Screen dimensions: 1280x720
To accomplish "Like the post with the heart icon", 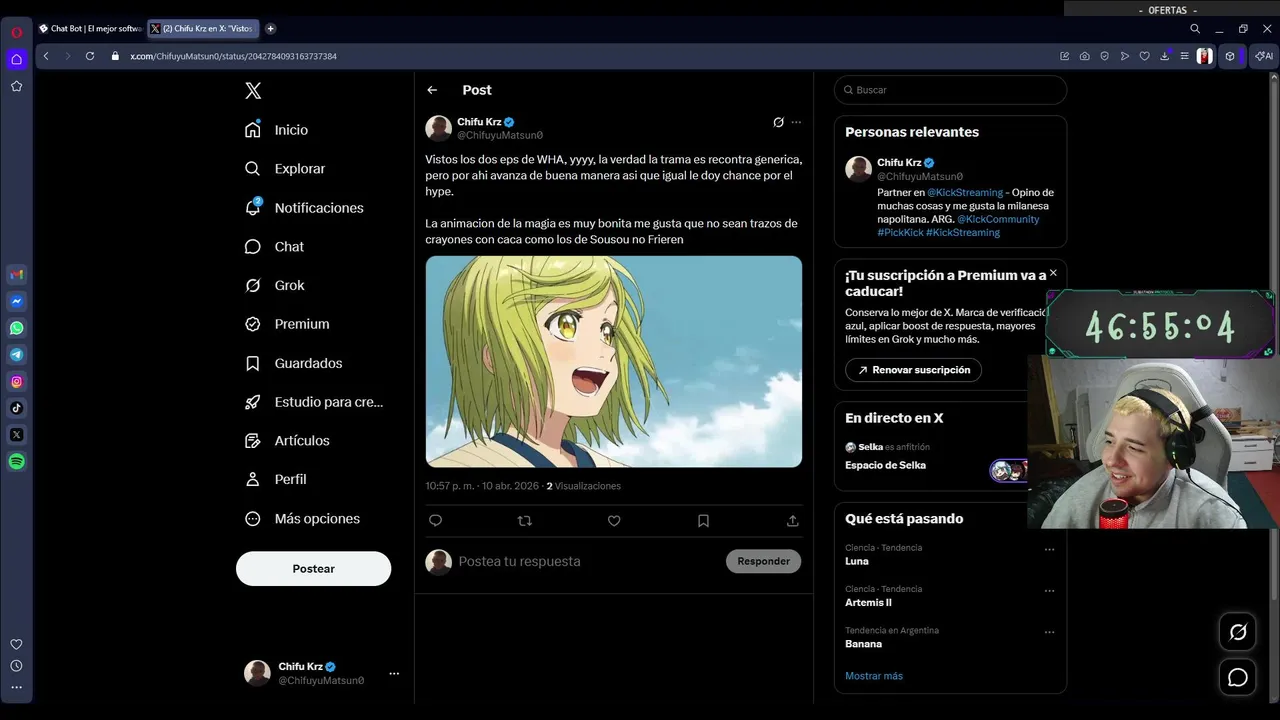I will 614,521.
